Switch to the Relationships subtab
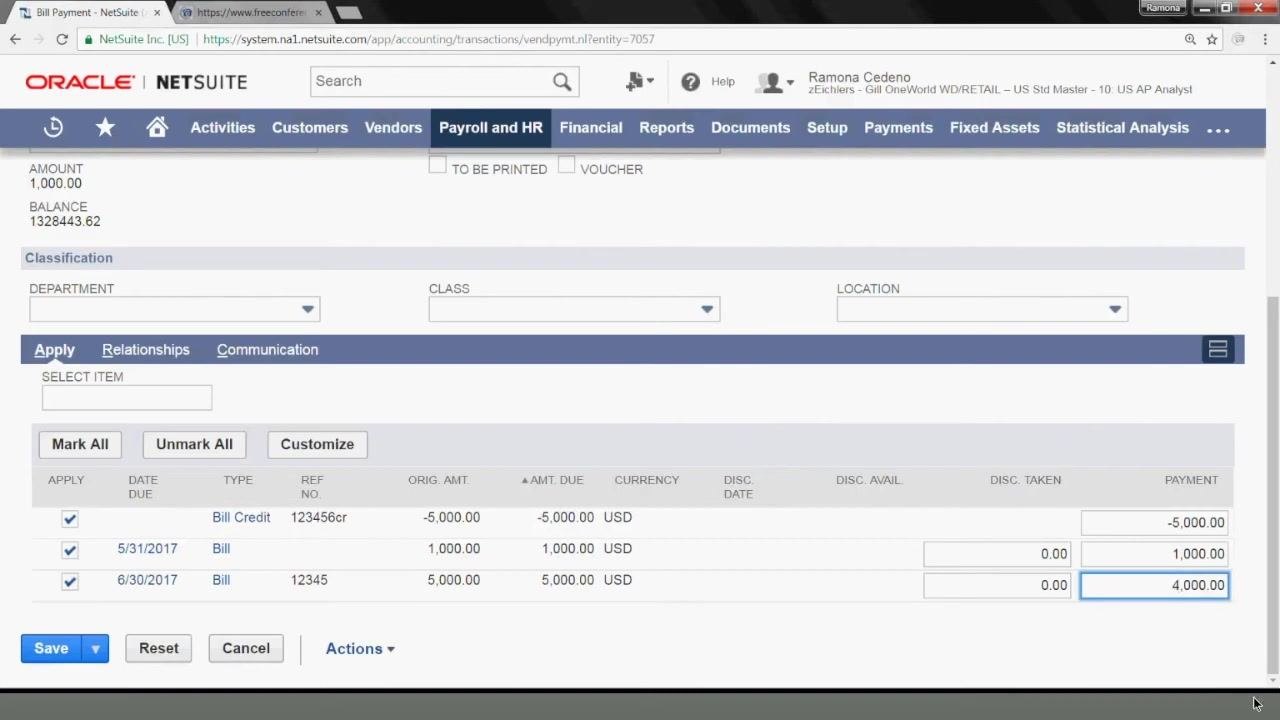 click(146, 350)
